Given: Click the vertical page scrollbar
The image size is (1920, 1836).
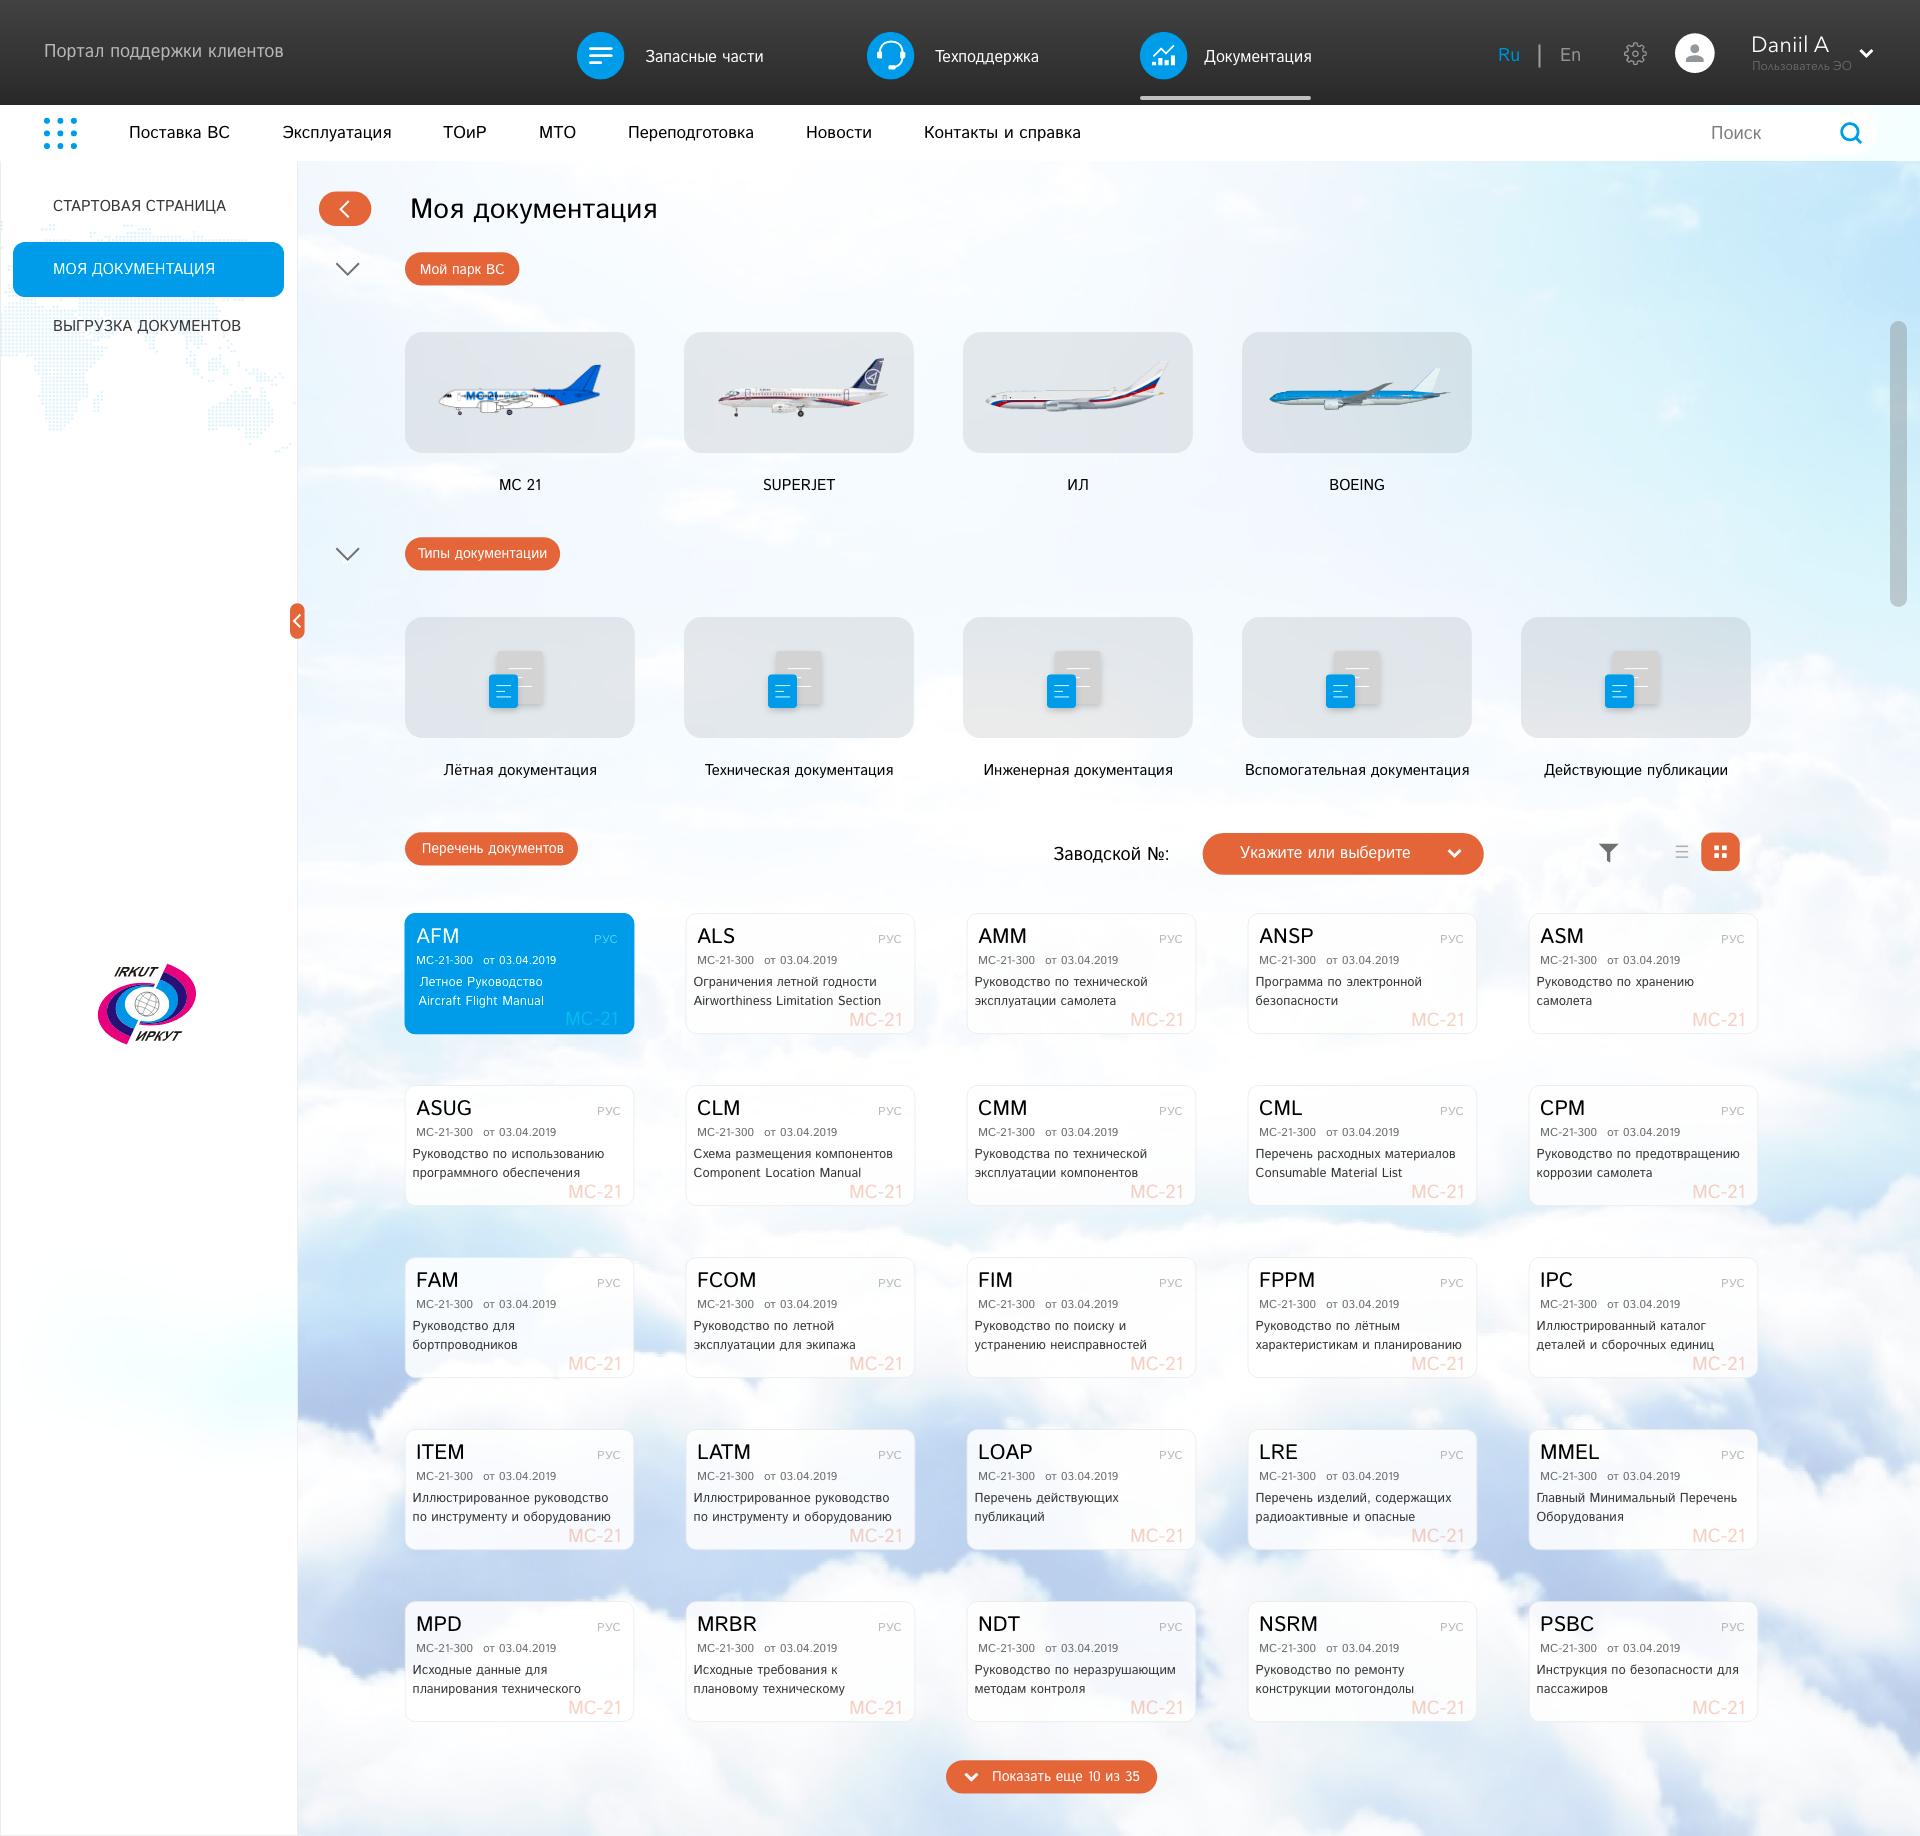Looking at the screenshot, I should pos(1898,464).
